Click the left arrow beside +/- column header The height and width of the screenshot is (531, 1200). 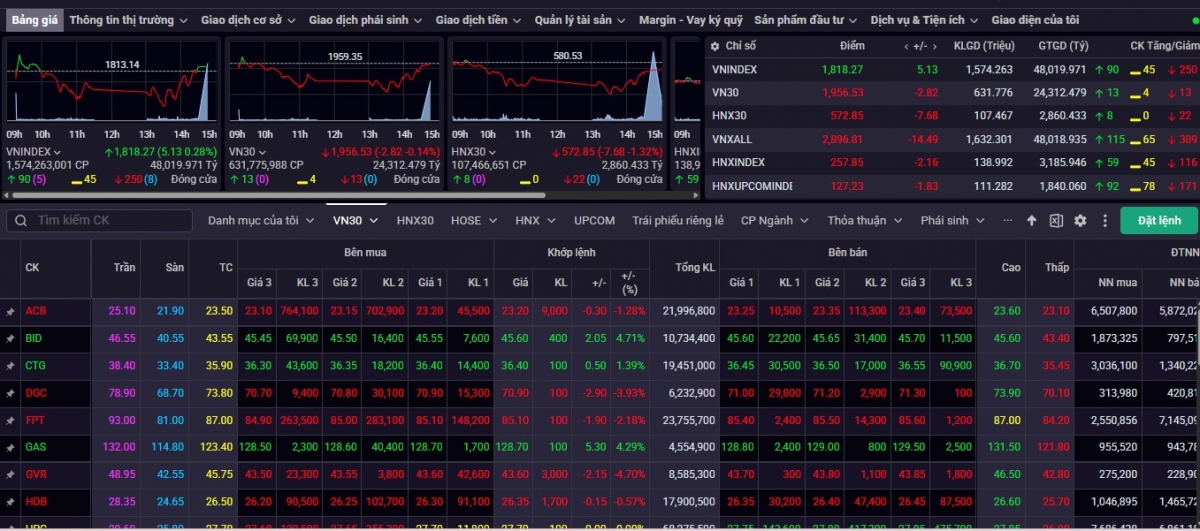906,47
